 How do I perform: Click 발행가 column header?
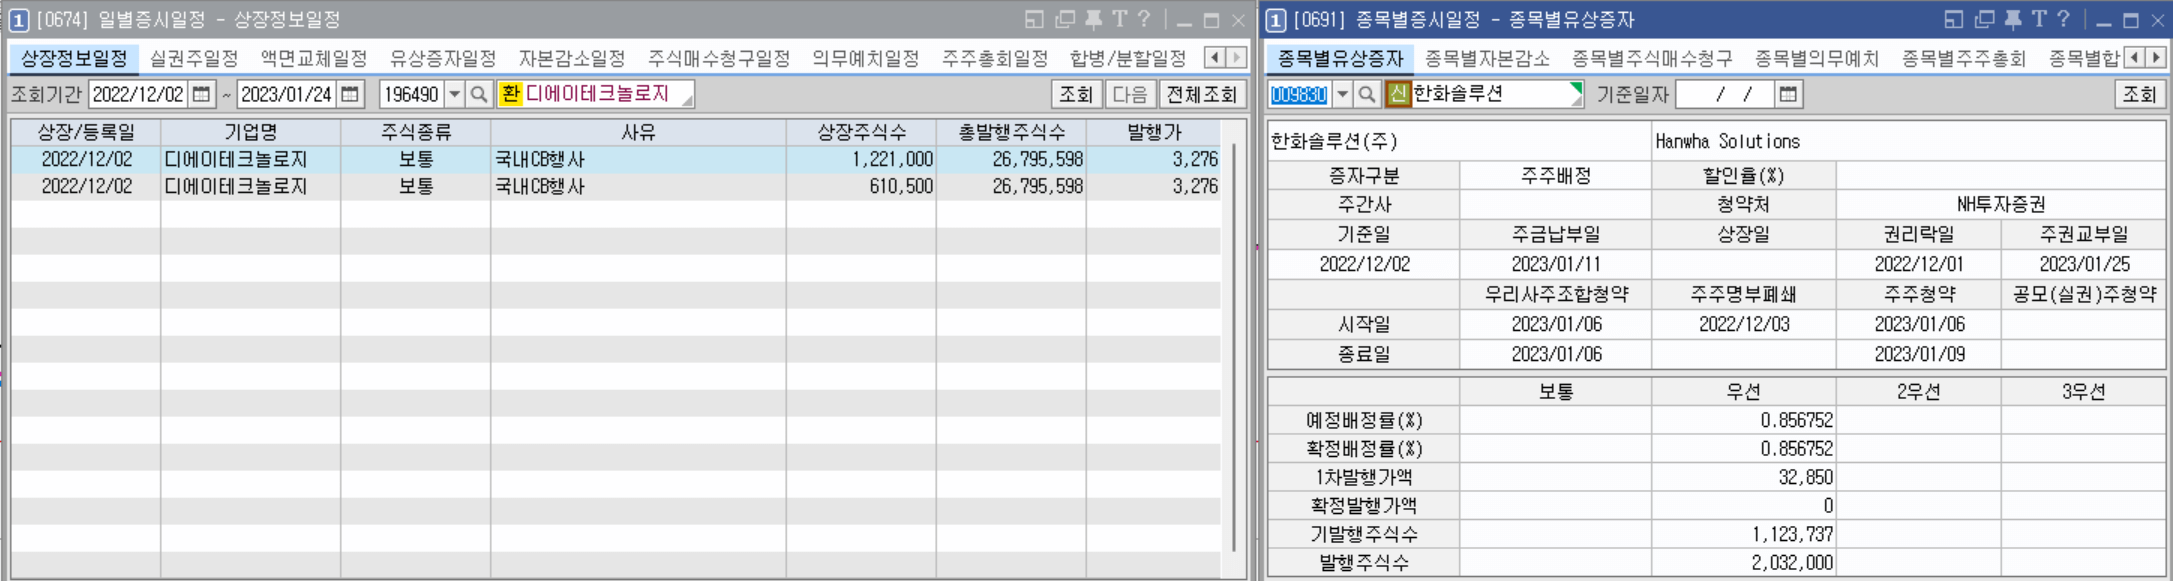pyautogui.click(x=1154, y=132)
